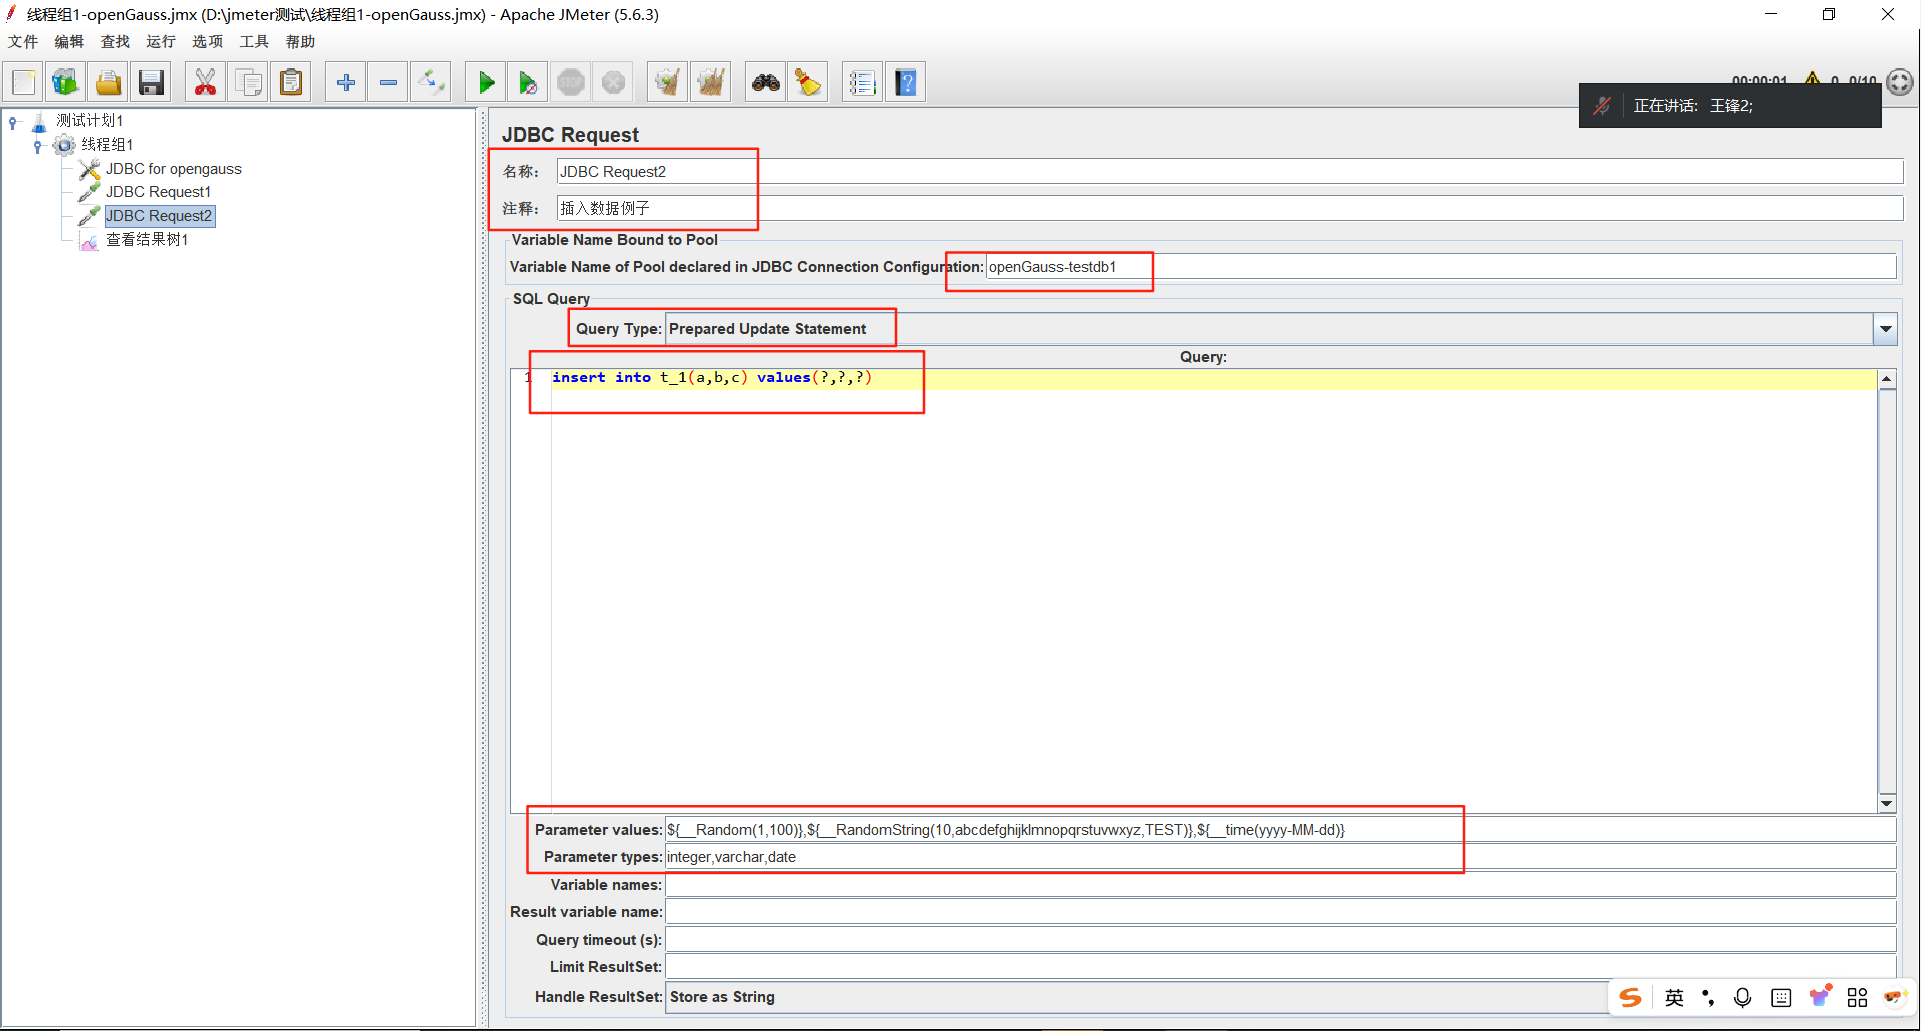This screenshot has width=1921, height=1031.
Task: Click the Paste clipboard icon
Action: (291, 82)
